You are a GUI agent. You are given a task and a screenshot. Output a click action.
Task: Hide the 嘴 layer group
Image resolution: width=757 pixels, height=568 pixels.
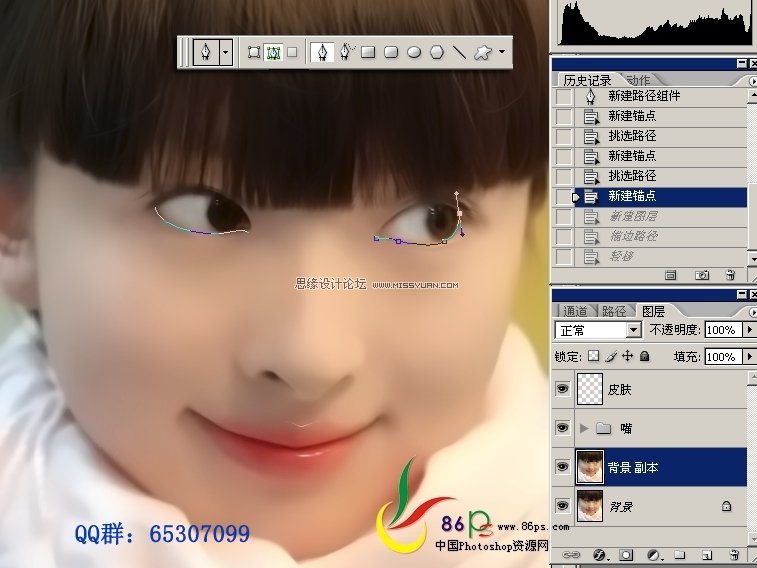562,428
